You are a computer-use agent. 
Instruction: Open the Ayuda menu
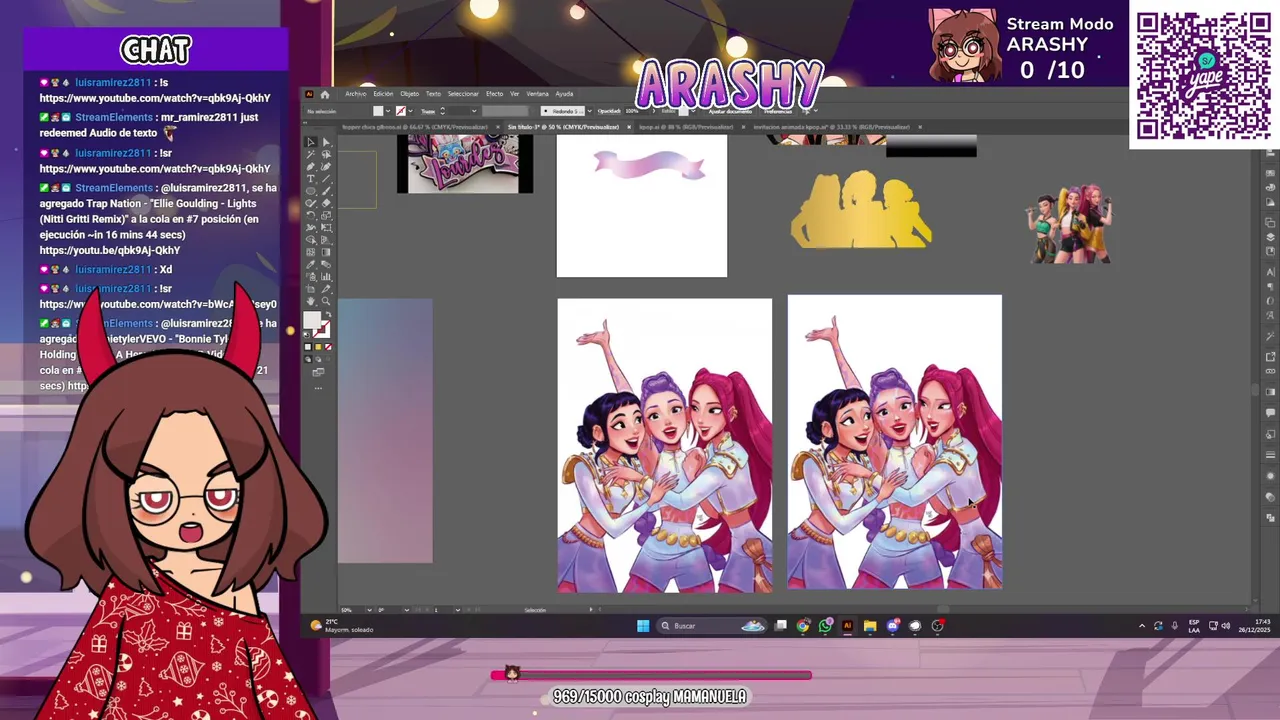coord(564,94)
